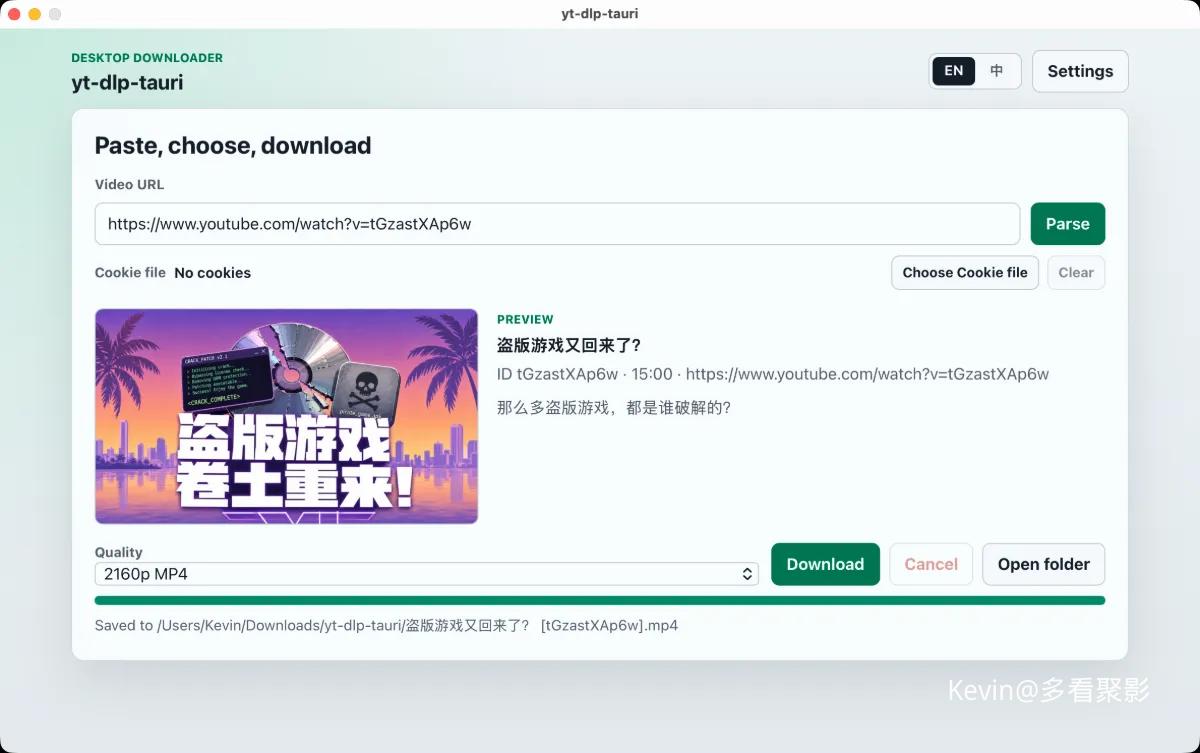This screenshot has width=1200, height=753.
Task: Click the Cancel button
Action: pyautogui.click(x=931, y=564)
